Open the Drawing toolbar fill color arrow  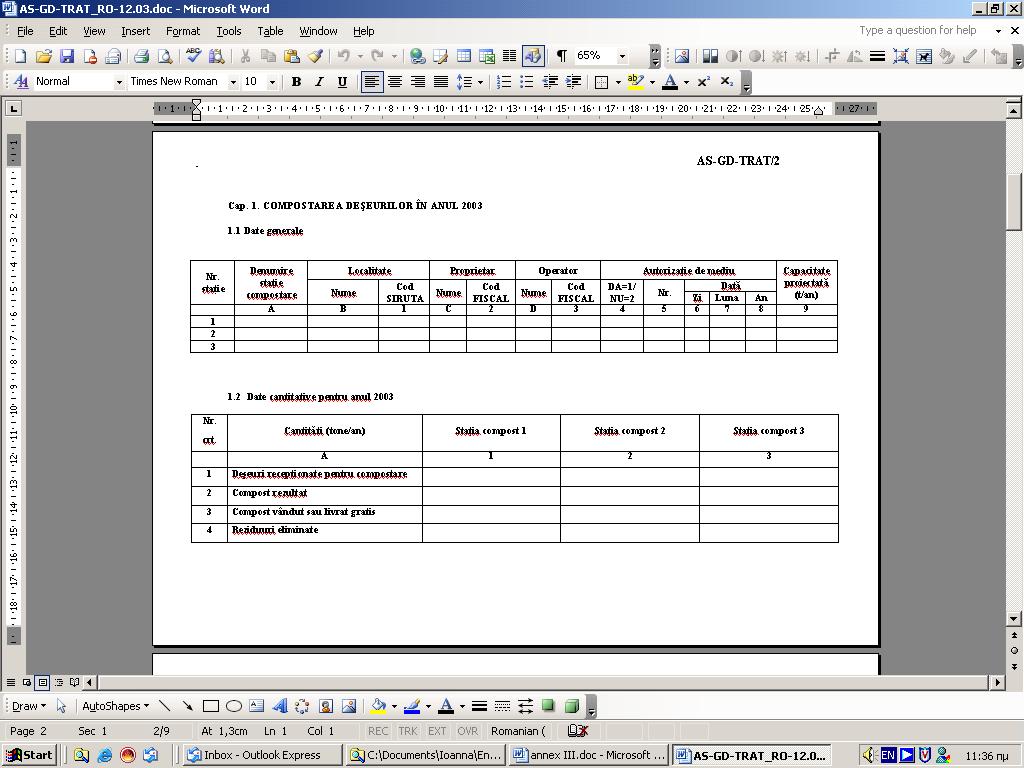(394, 707)
